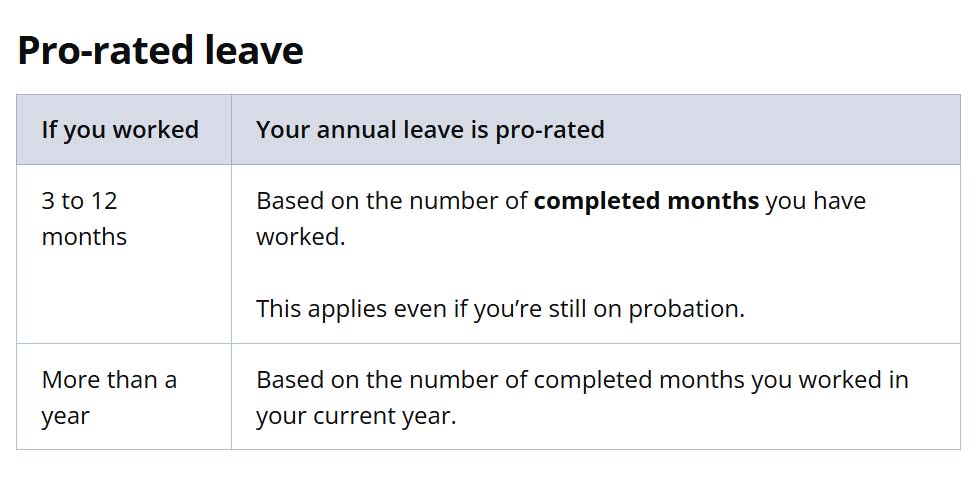Click the word 'year' in left column
This screenshot has width=978, height=482.
tap(65, 416)
